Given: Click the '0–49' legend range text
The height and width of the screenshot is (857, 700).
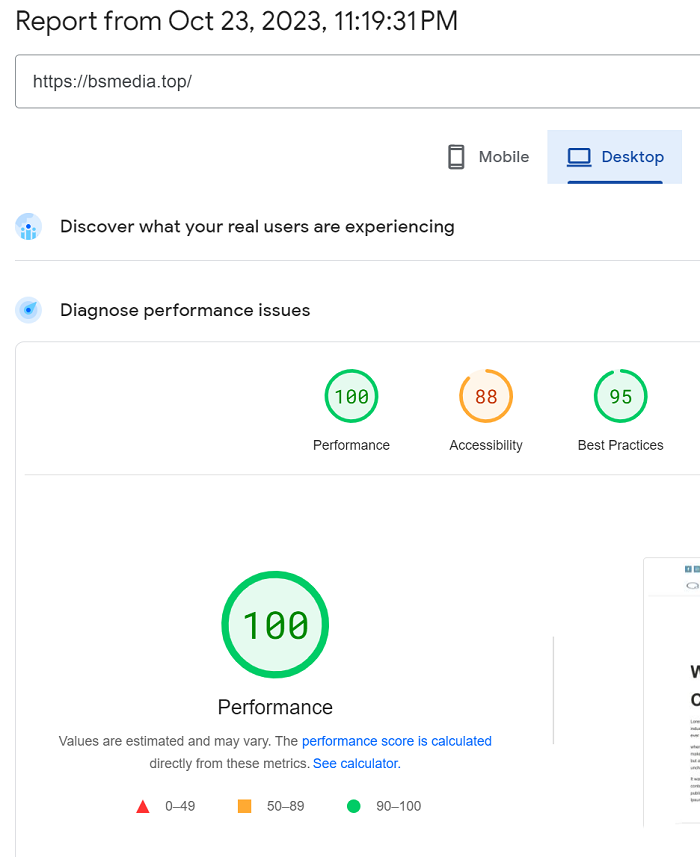Looking at the screenshot, I should click(x=180, y=806).
